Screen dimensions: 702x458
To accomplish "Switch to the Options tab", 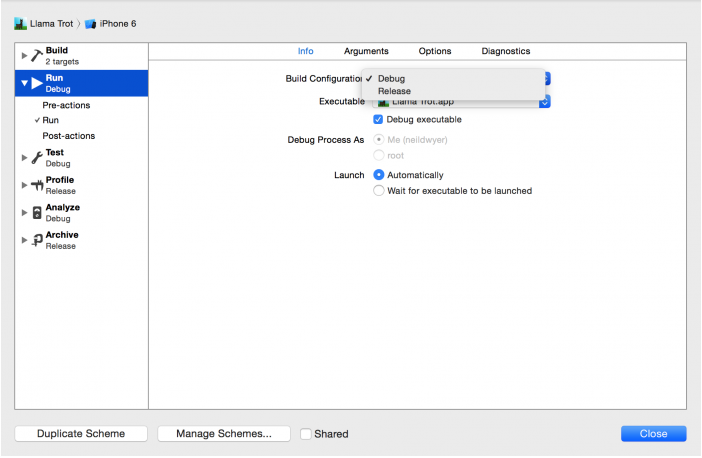I will pos(435,51).
